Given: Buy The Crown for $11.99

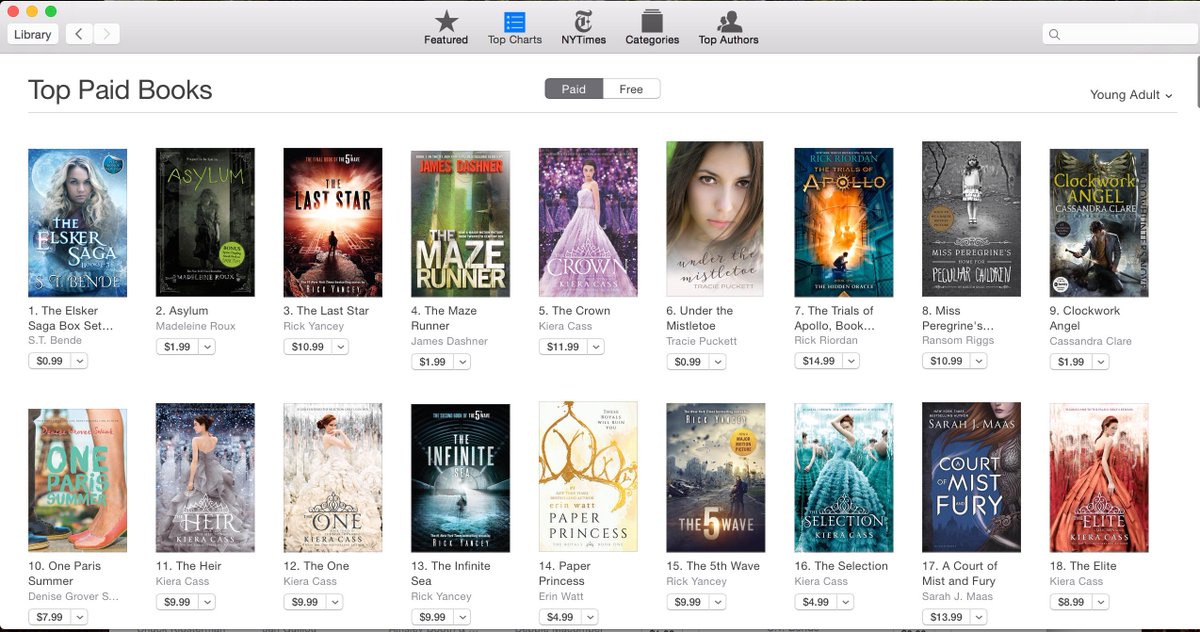Looking at the screenshot, I should [563, 347].
